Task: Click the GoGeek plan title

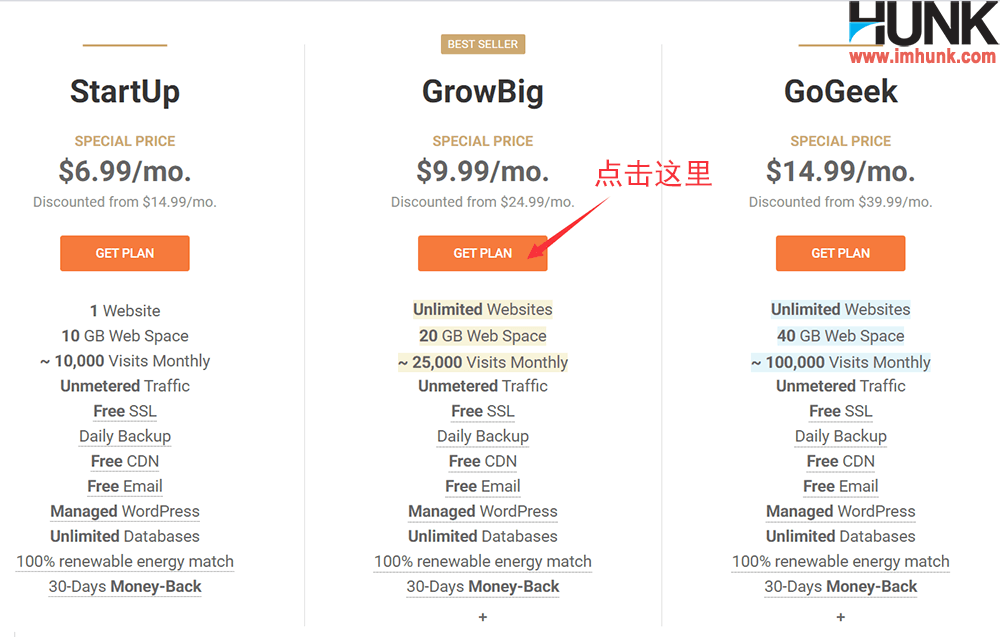Action: point(841,91)
